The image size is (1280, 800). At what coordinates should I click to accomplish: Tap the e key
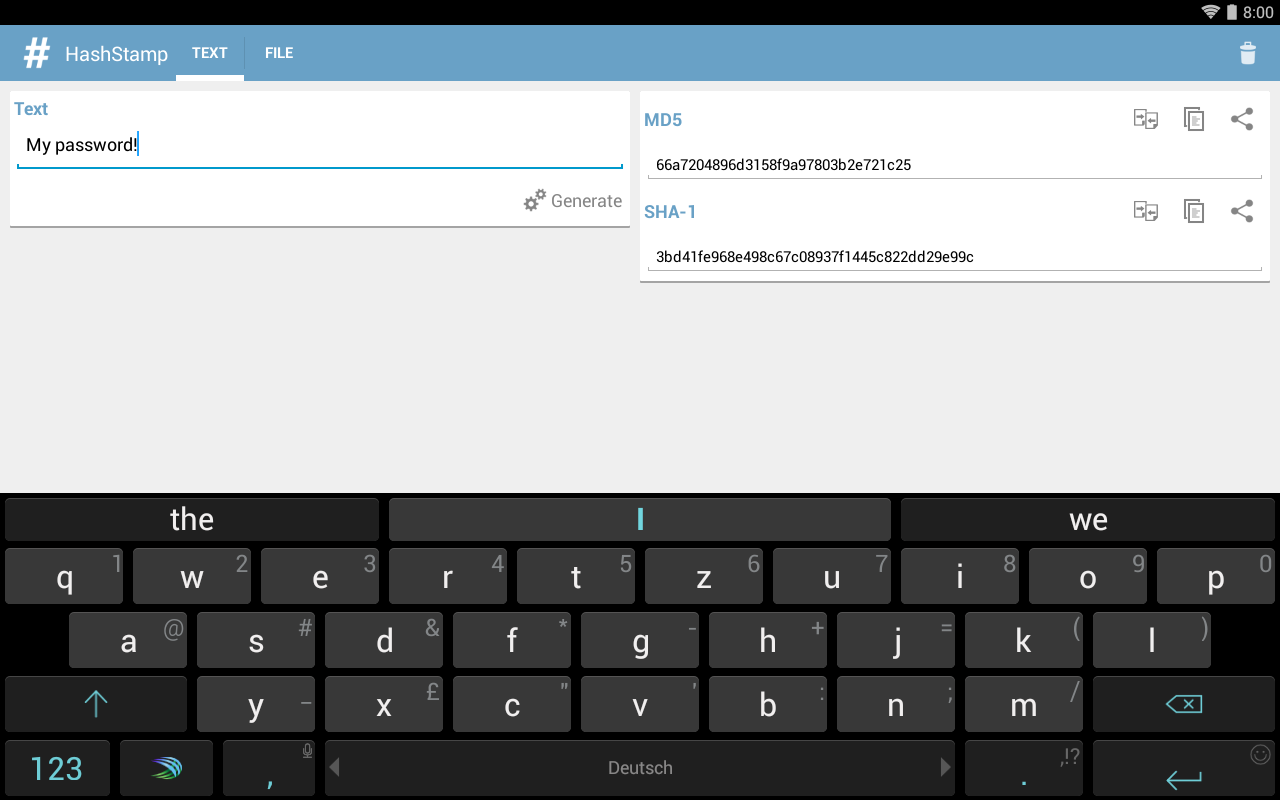(x=320, y=576)
